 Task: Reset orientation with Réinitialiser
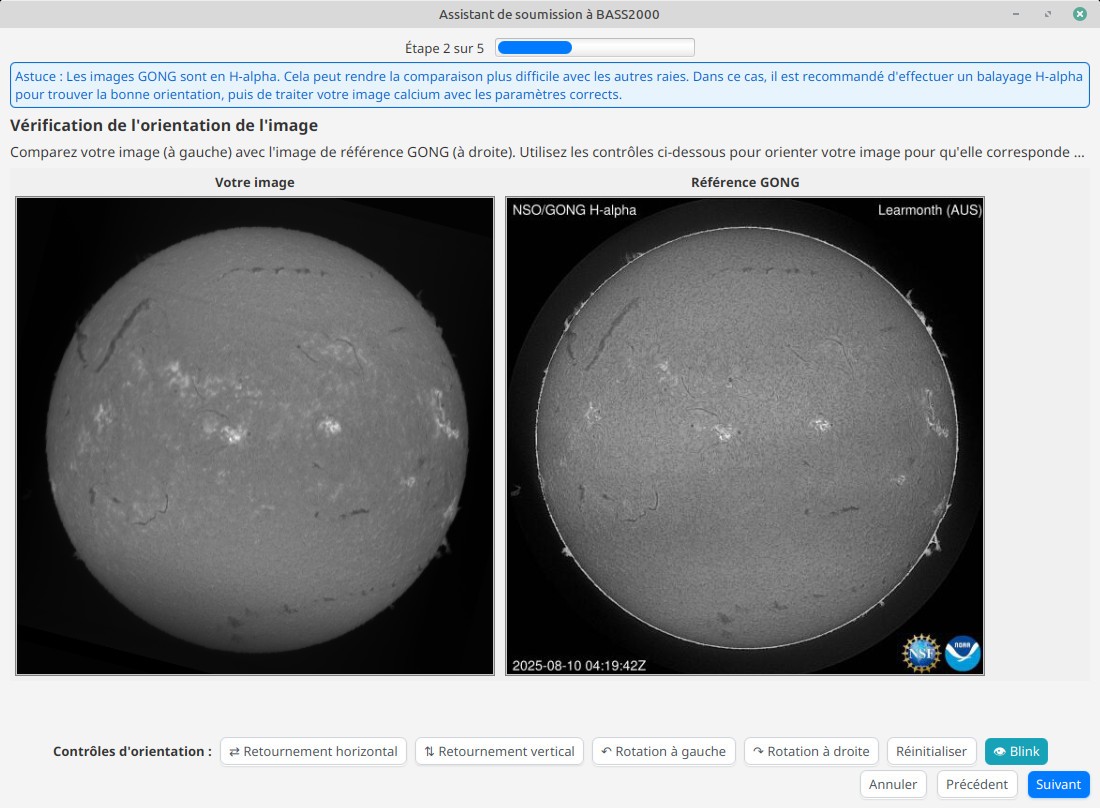click(x=931, y=751)
